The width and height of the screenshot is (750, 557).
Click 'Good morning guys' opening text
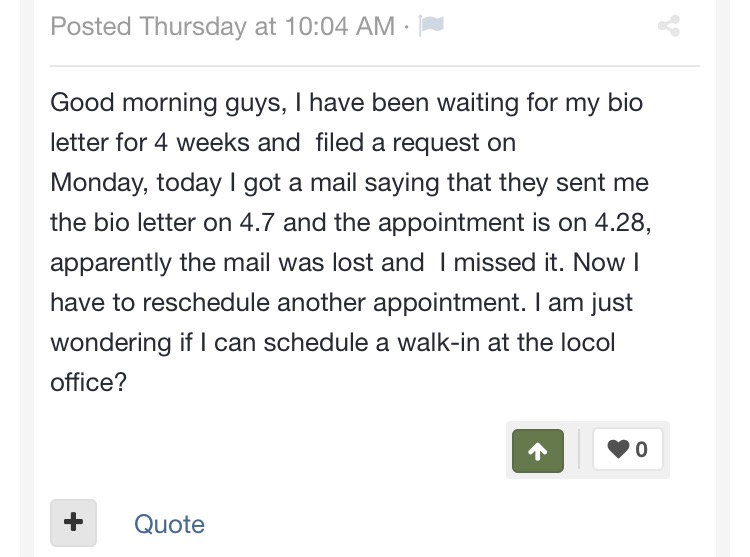pyautogui.click(x=167, y=103)
